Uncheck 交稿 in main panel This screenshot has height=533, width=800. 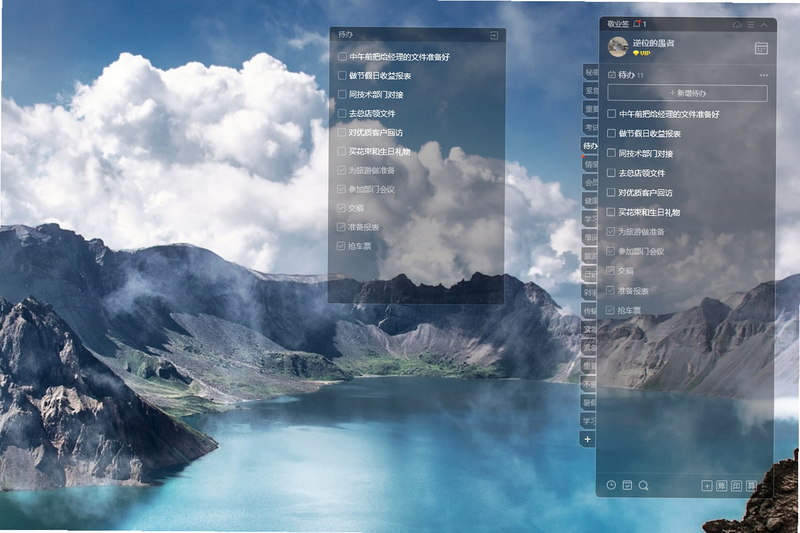[610, 271]
